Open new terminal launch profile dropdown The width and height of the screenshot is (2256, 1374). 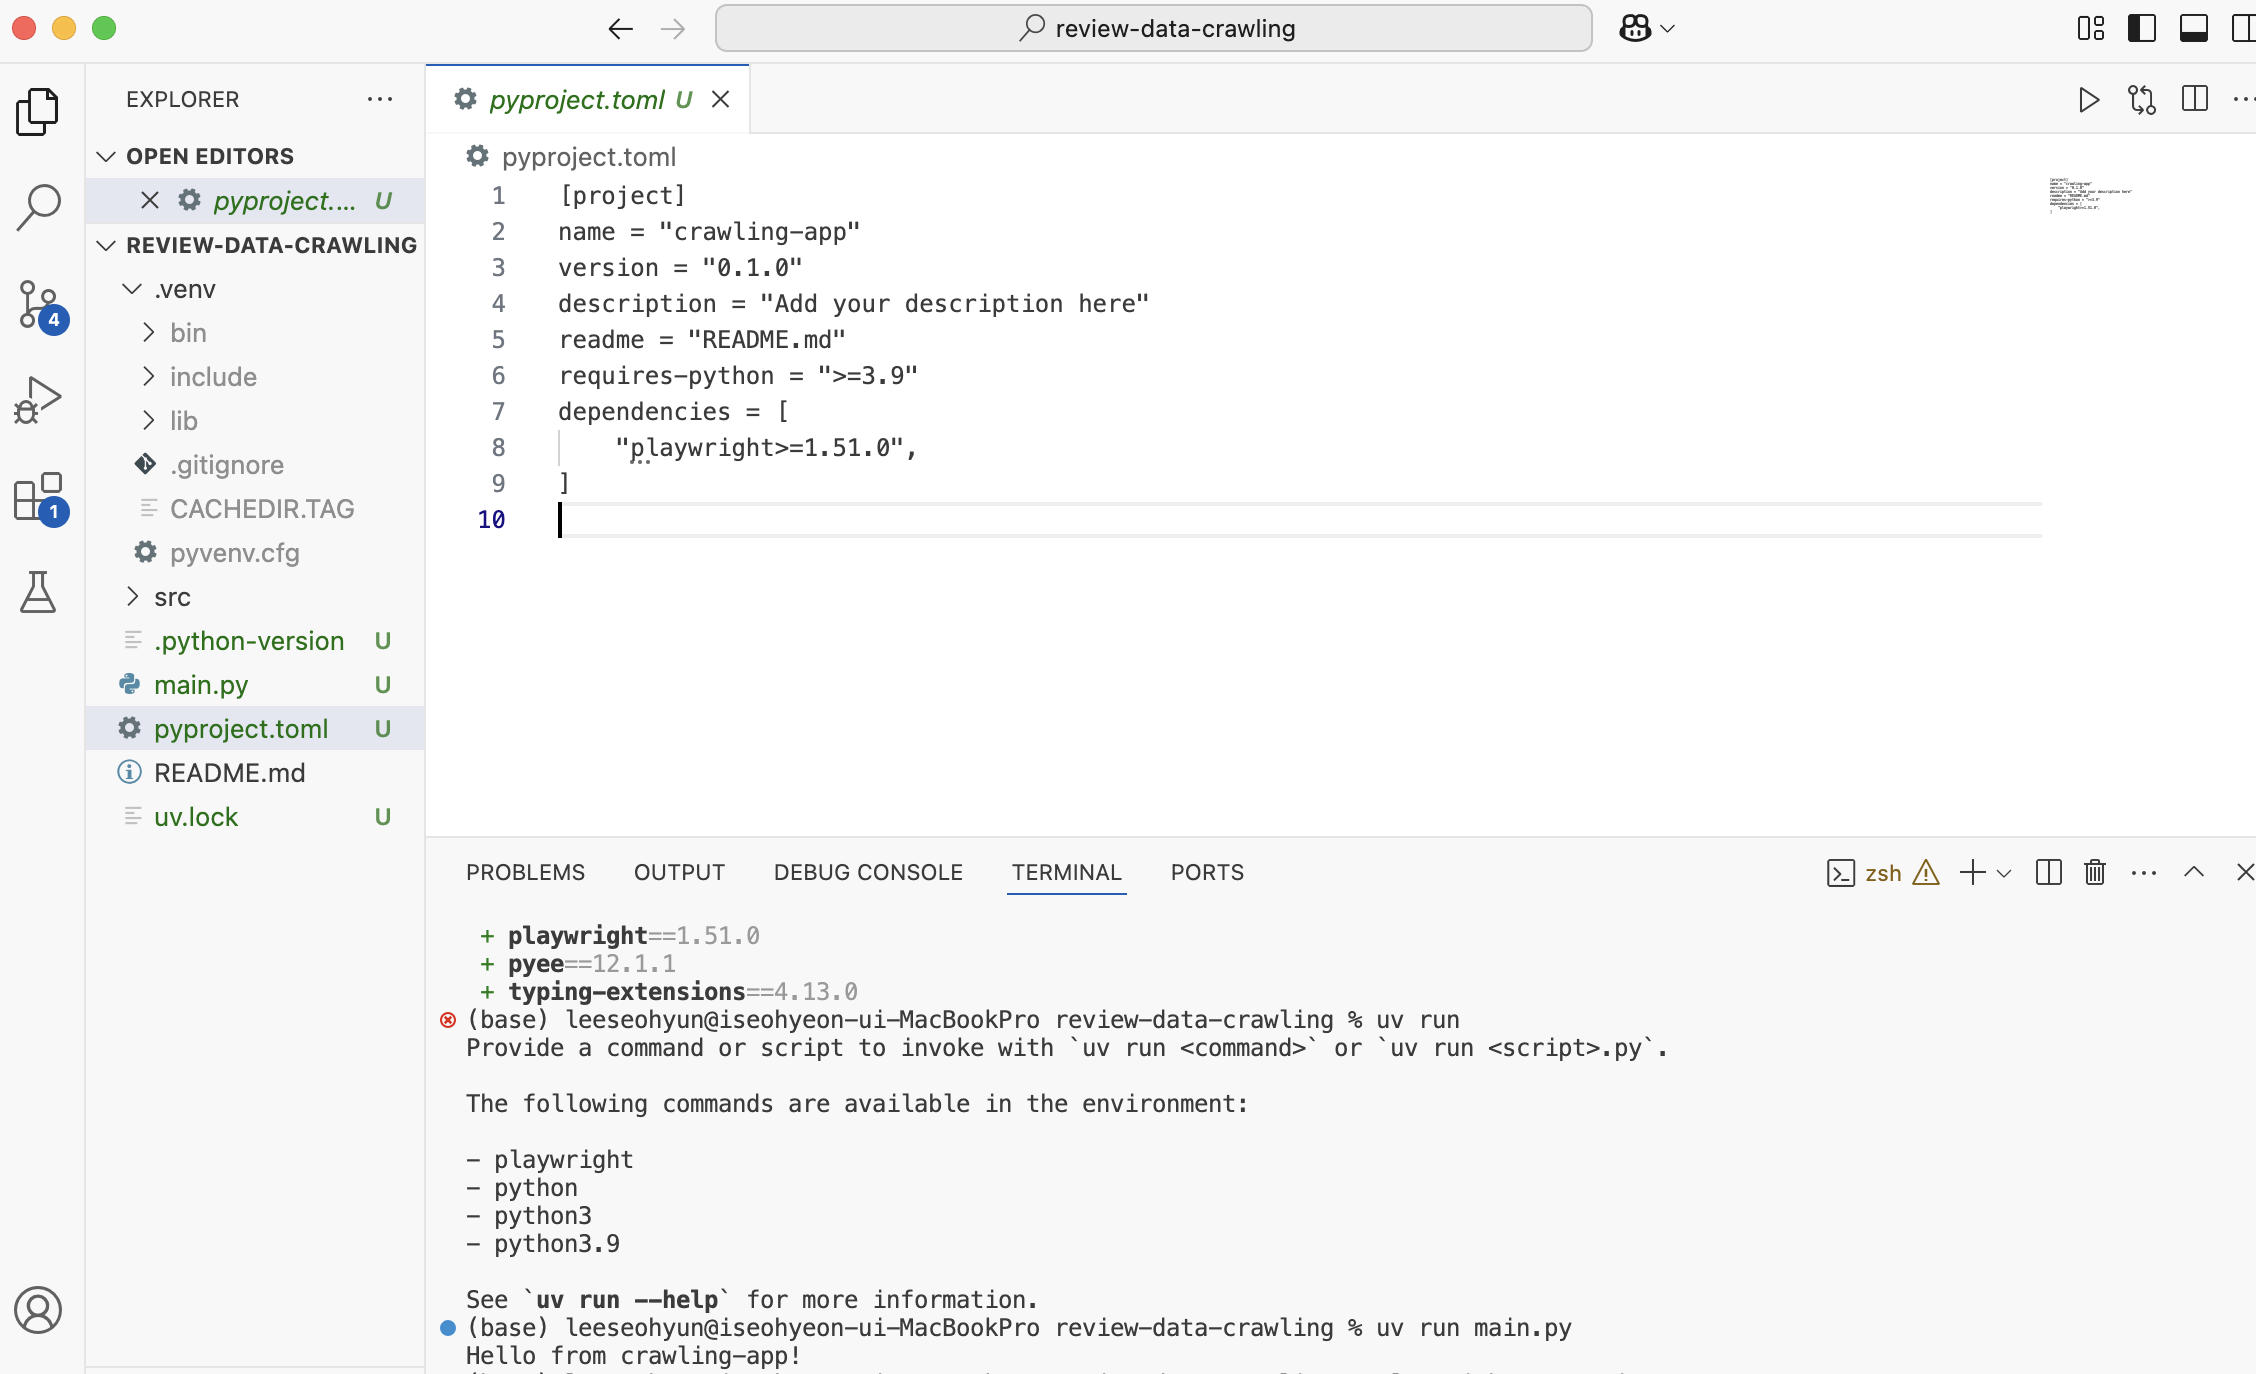(x=2004, y=873)
